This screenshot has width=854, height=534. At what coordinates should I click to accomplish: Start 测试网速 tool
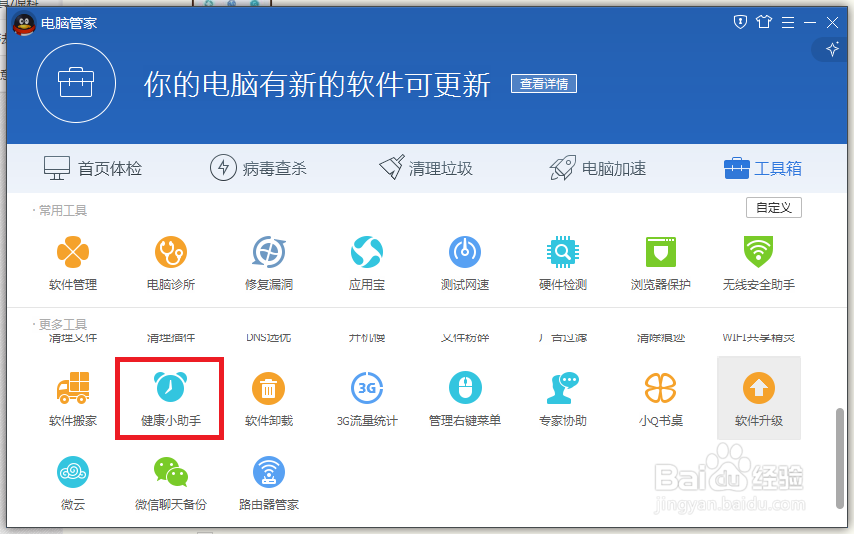tap(465, 263)
